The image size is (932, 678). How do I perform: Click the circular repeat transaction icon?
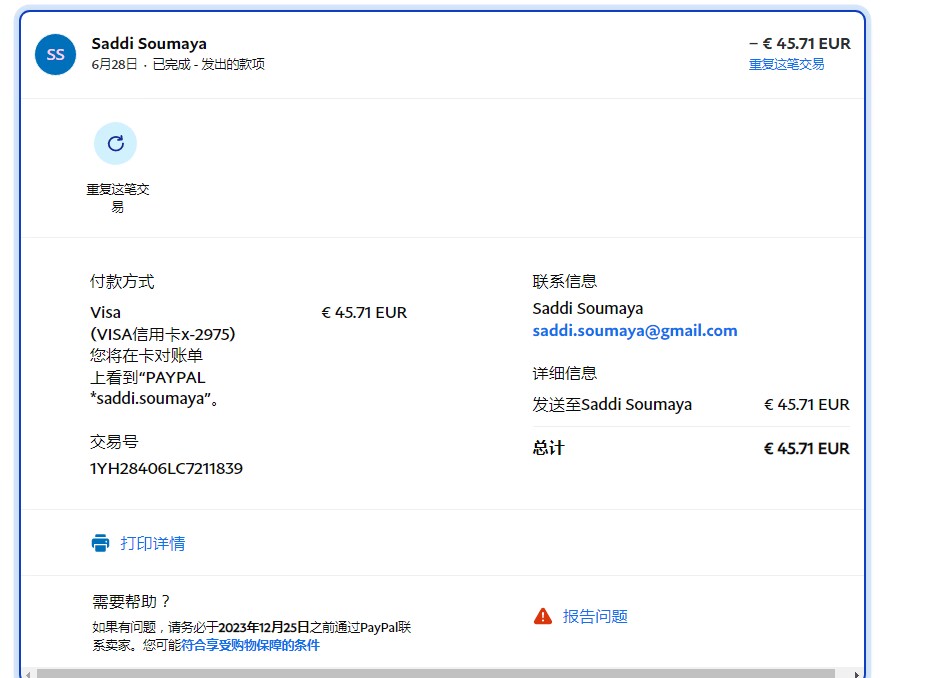click(115, 143)
